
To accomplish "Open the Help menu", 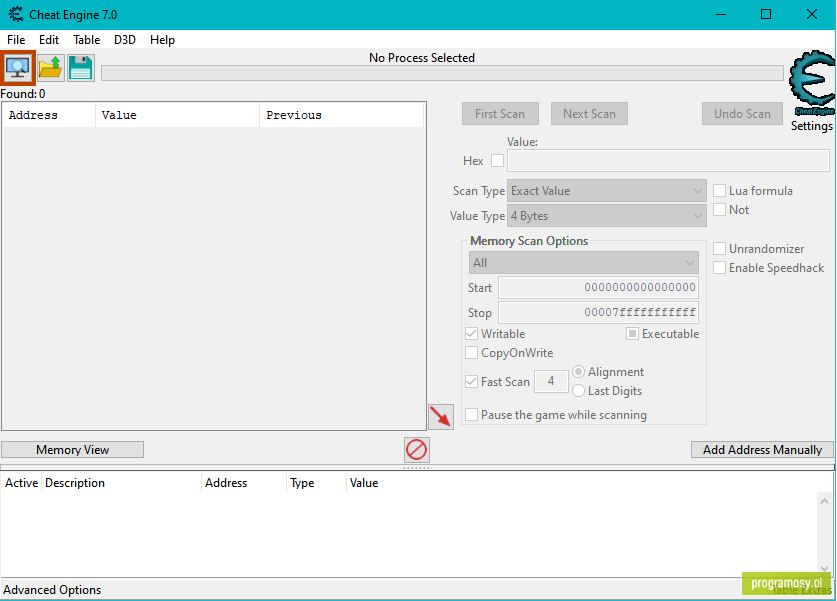I will 162,39.
